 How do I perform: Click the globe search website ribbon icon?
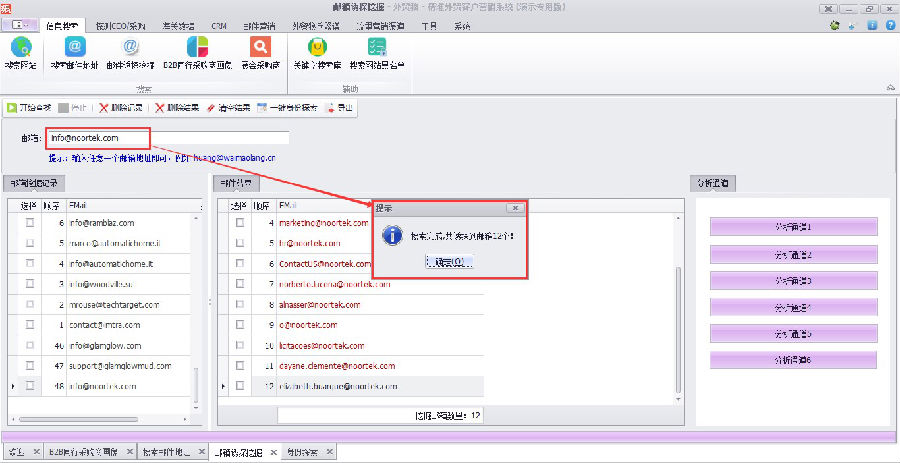(20, 49)
